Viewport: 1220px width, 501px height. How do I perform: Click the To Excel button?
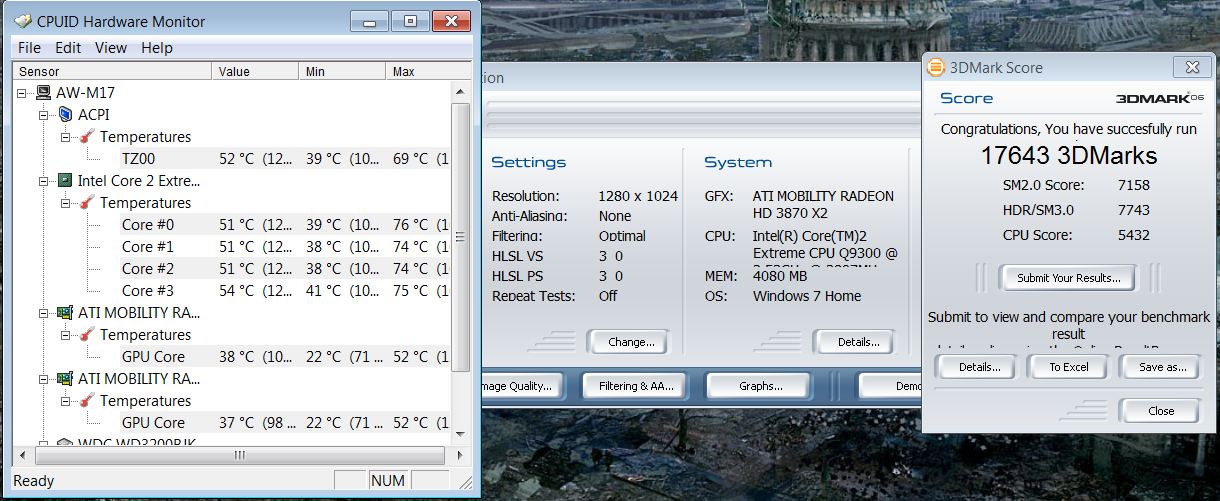[x=1068, y=367]
